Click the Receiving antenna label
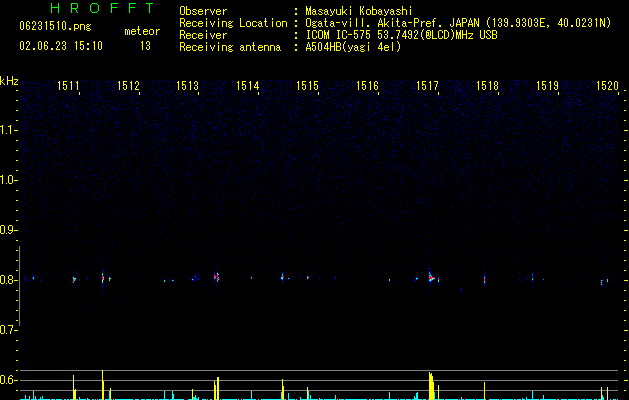629x400 pixels. 230,47
